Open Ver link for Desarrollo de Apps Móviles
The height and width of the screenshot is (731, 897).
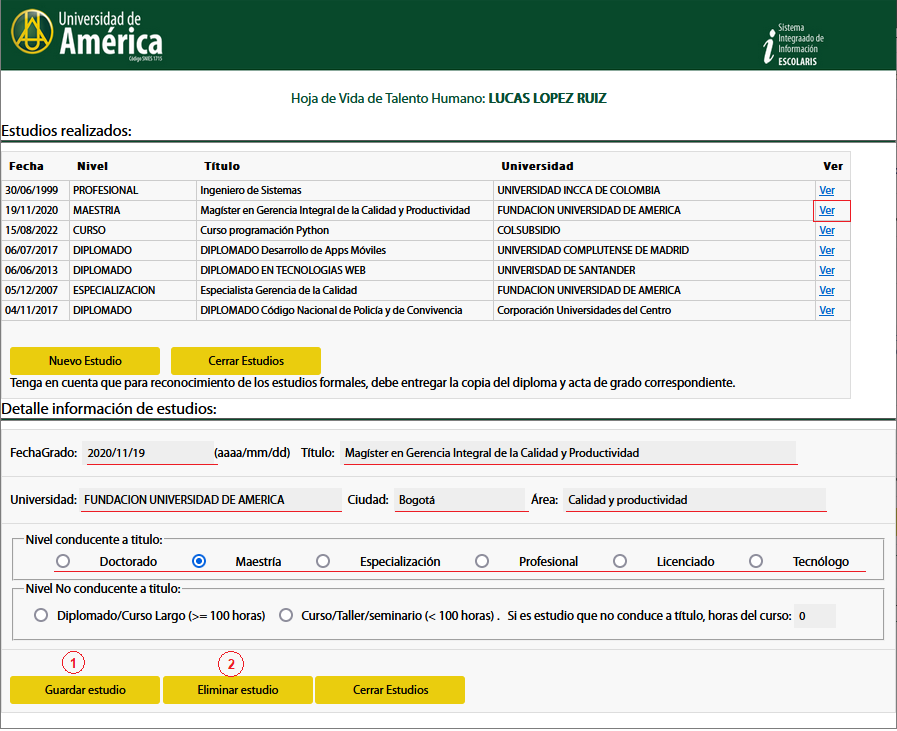tap(827, 251)
